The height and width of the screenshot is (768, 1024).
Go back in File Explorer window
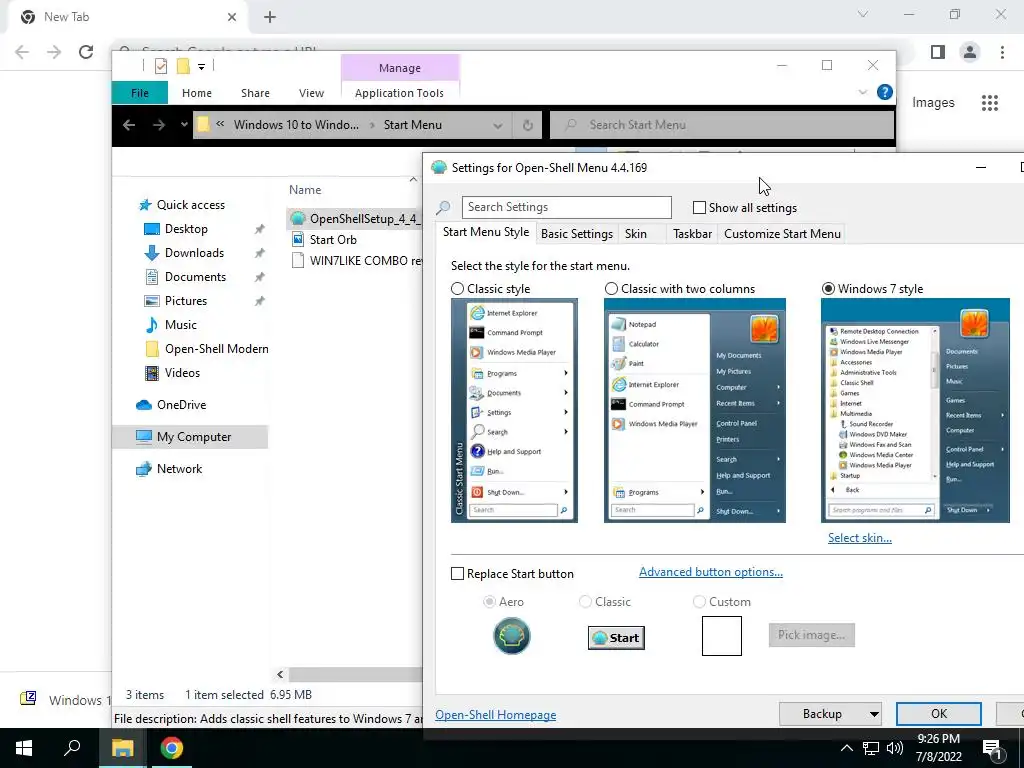[x=129, y=125]
